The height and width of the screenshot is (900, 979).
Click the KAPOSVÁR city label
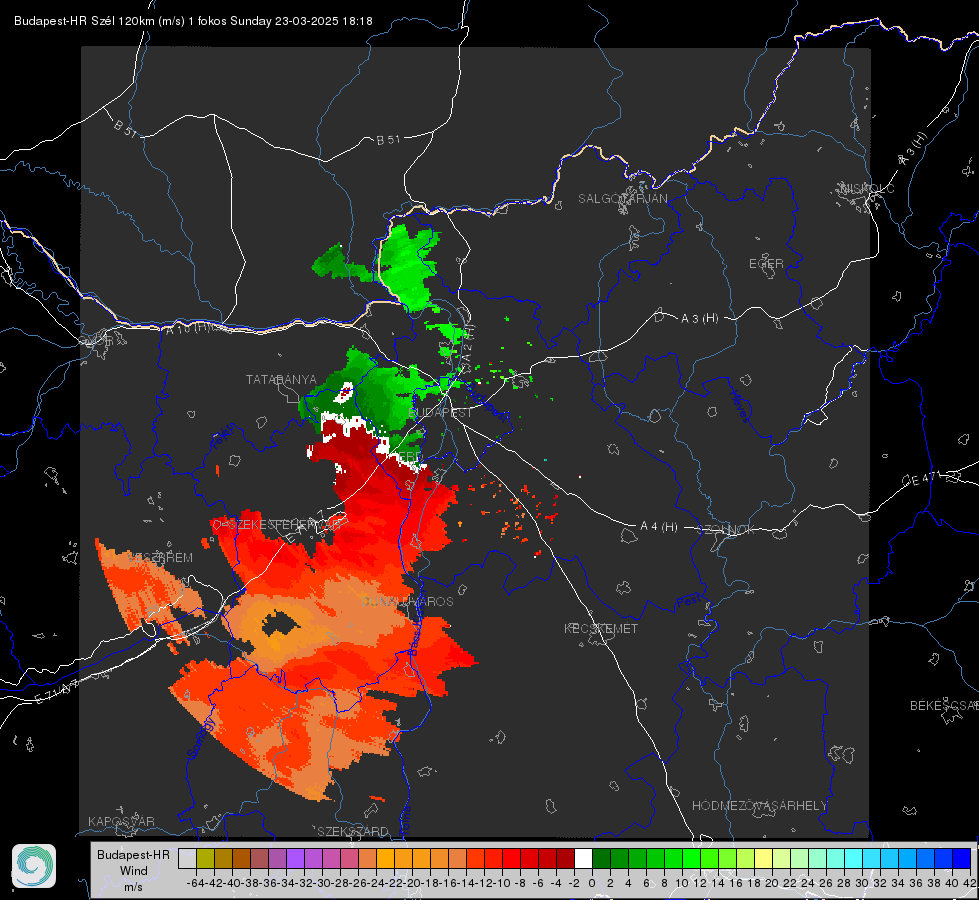pos(121,821)
